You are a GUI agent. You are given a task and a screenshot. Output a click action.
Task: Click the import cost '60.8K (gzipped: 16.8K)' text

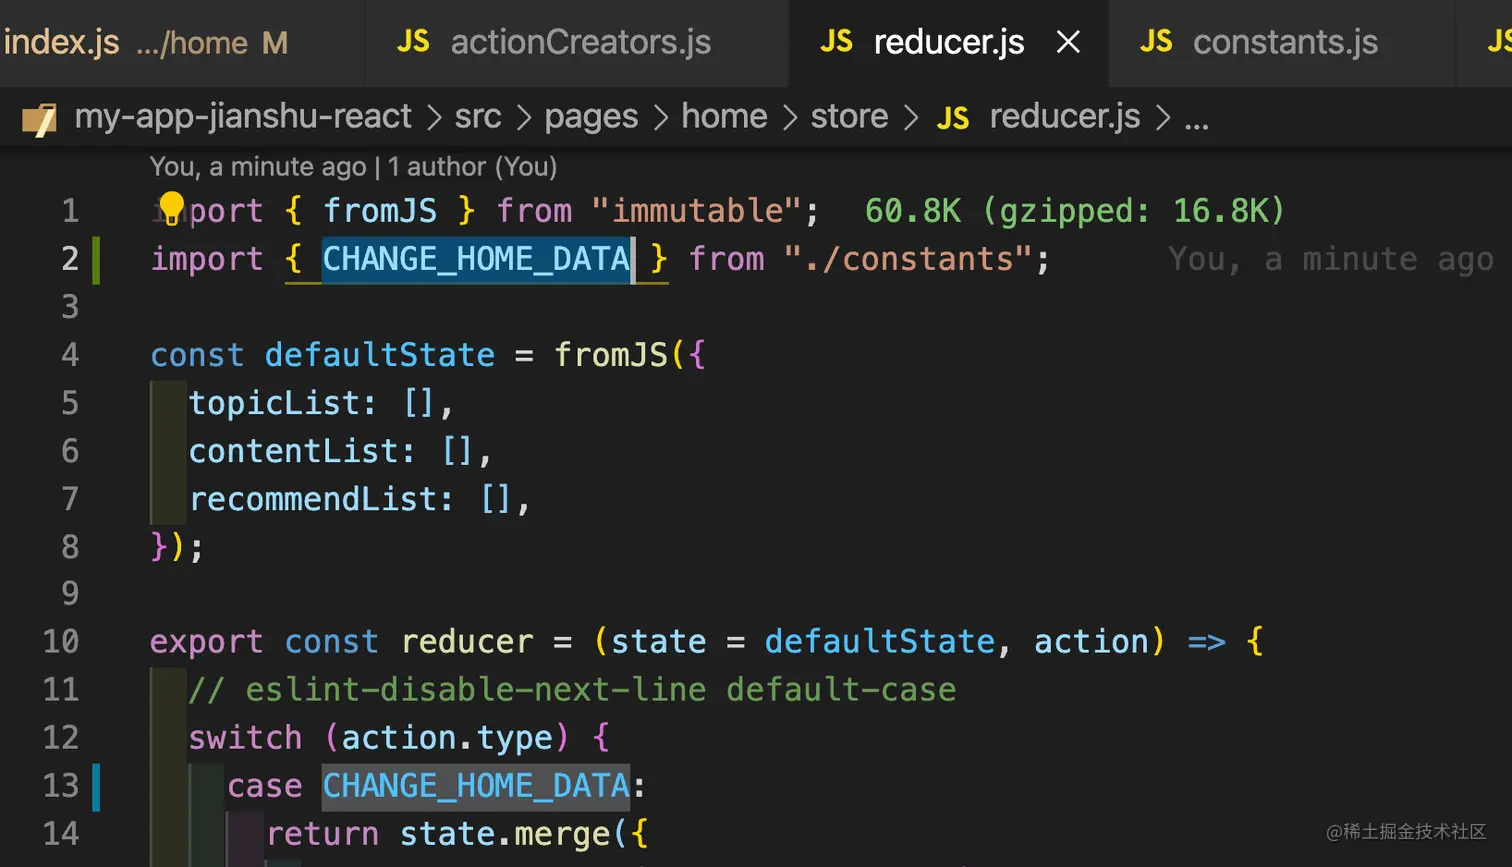1074,211
